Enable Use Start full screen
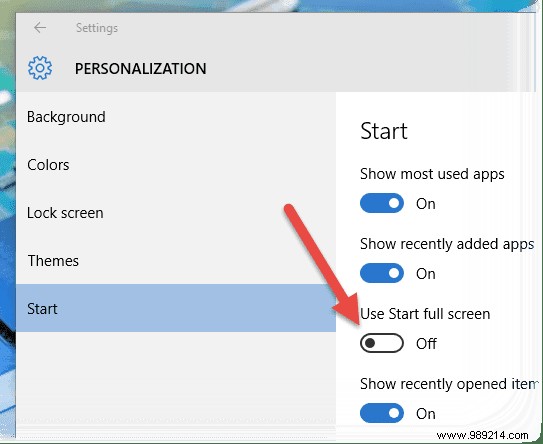Image resolution: width=543 pixels, height=444 pixels. 382,343
